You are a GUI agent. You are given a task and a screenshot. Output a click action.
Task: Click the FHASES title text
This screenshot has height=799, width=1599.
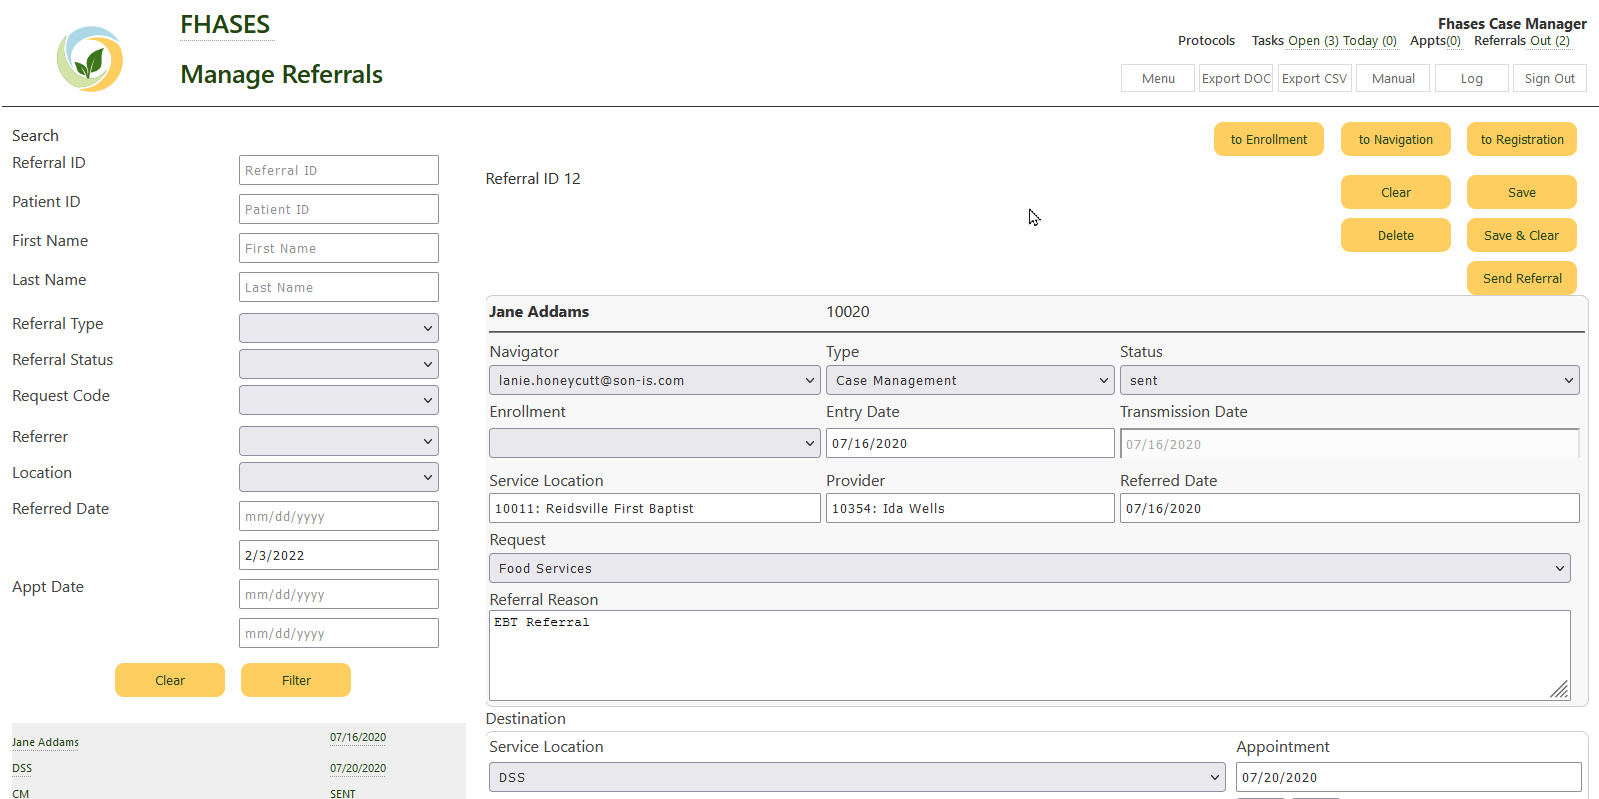(225, 25)
